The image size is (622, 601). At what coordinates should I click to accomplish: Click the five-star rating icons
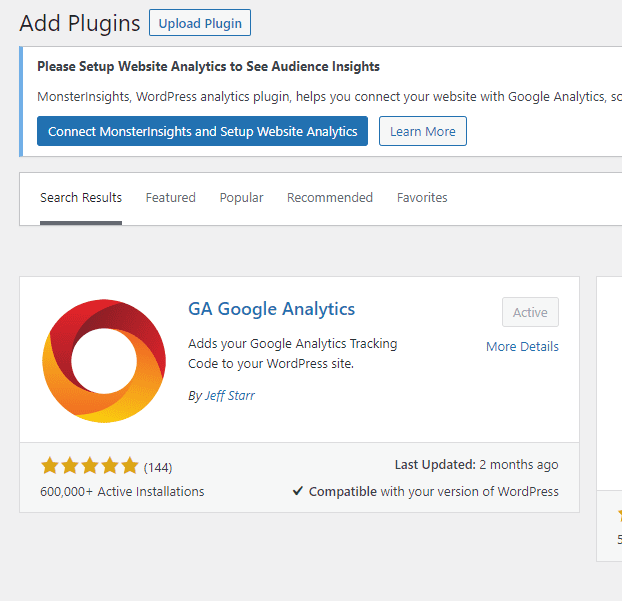tap(90, 466)
